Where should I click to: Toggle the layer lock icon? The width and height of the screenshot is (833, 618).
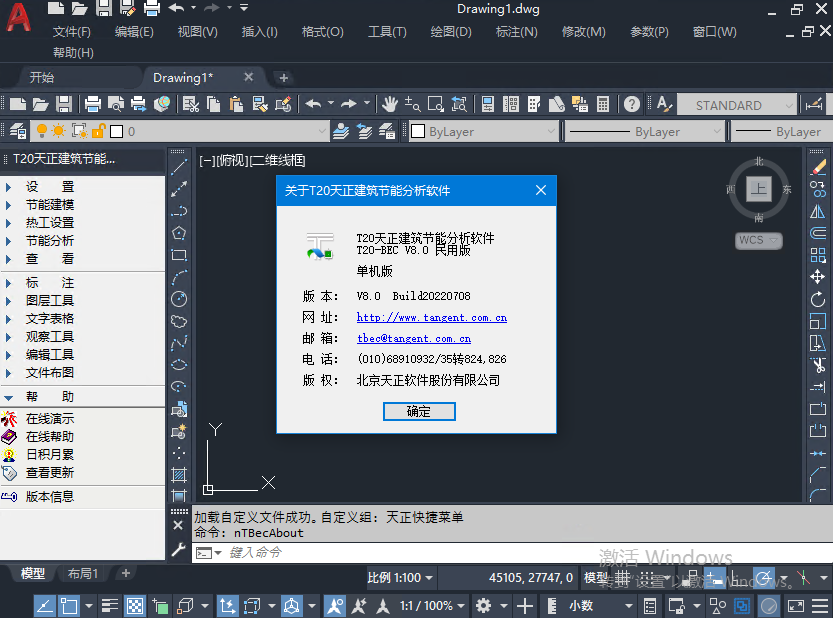click(x=98, y=131)
